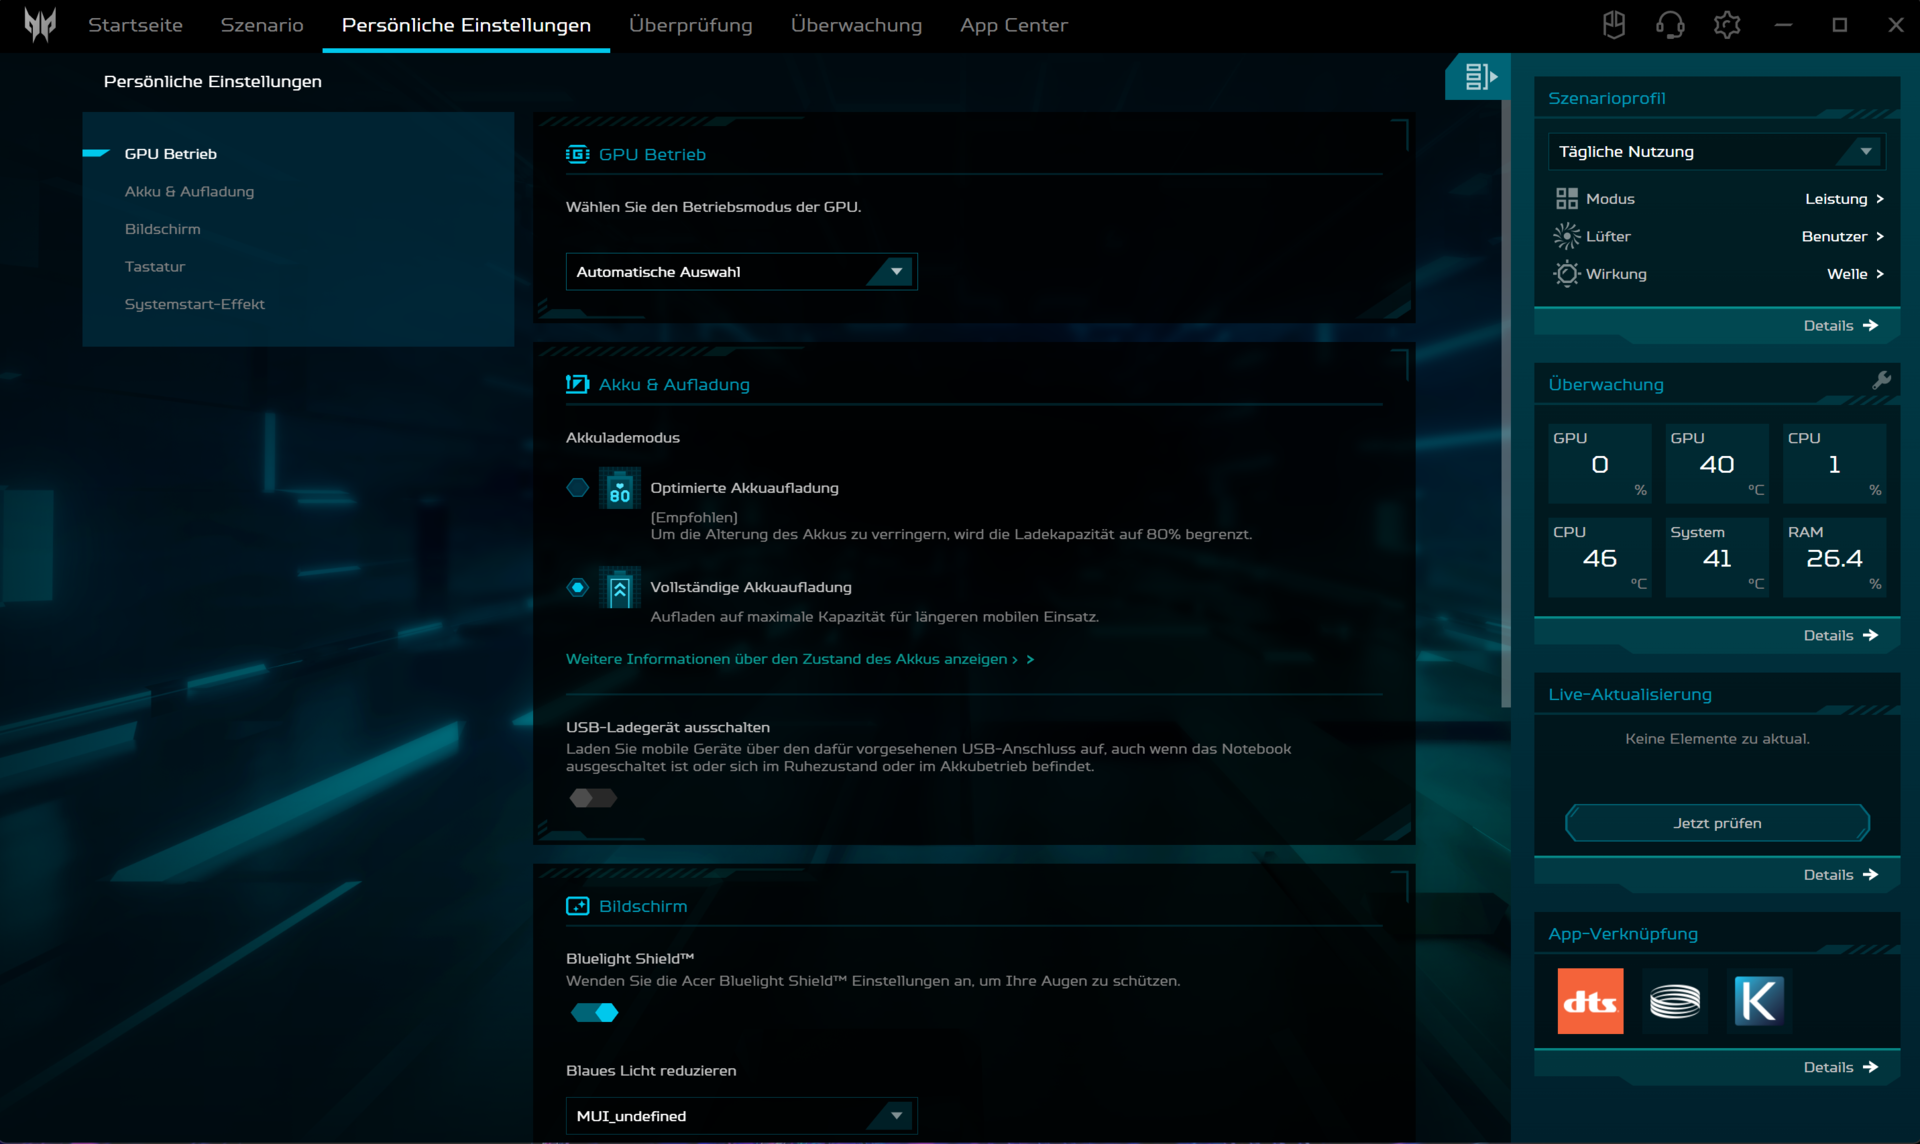Launch the DTS app shortcut
Viewport: 1920px width, 1144px height.
tap(1590, 1000)
